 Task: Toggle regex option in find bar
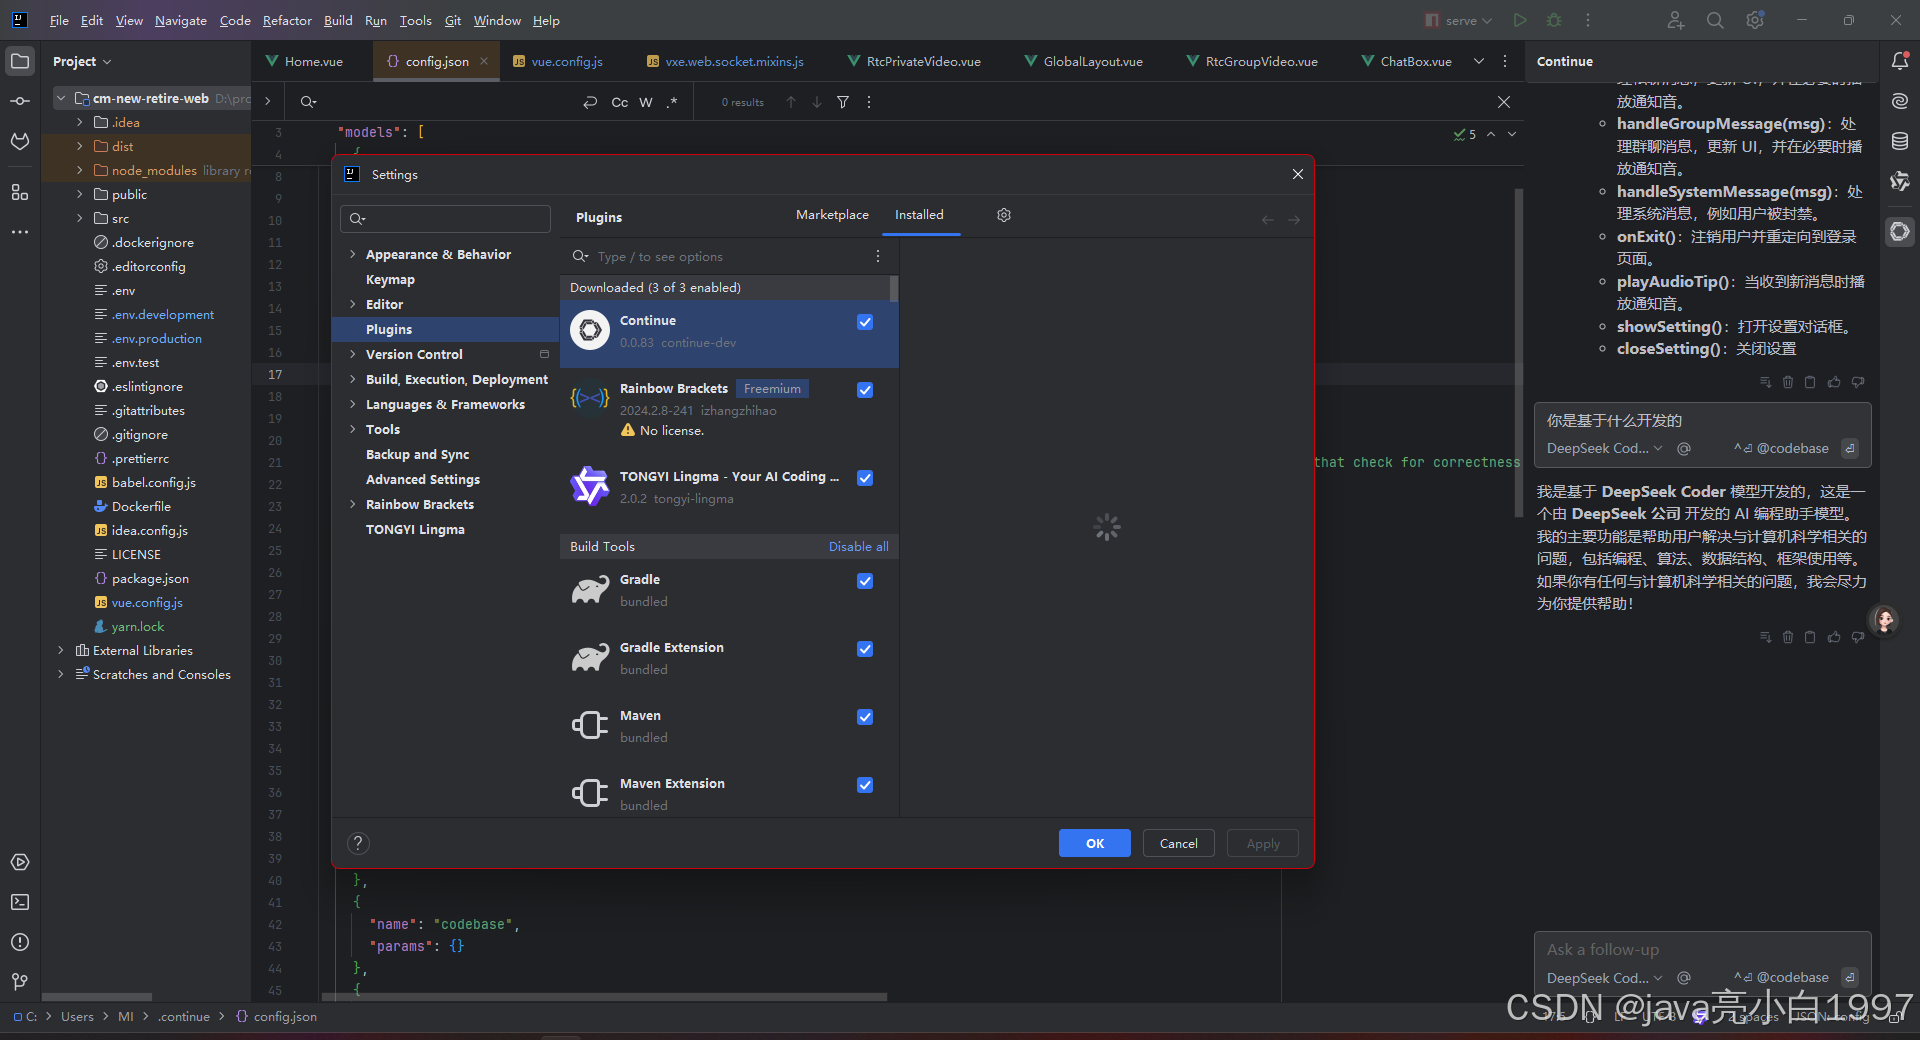[x=672, y=102]
